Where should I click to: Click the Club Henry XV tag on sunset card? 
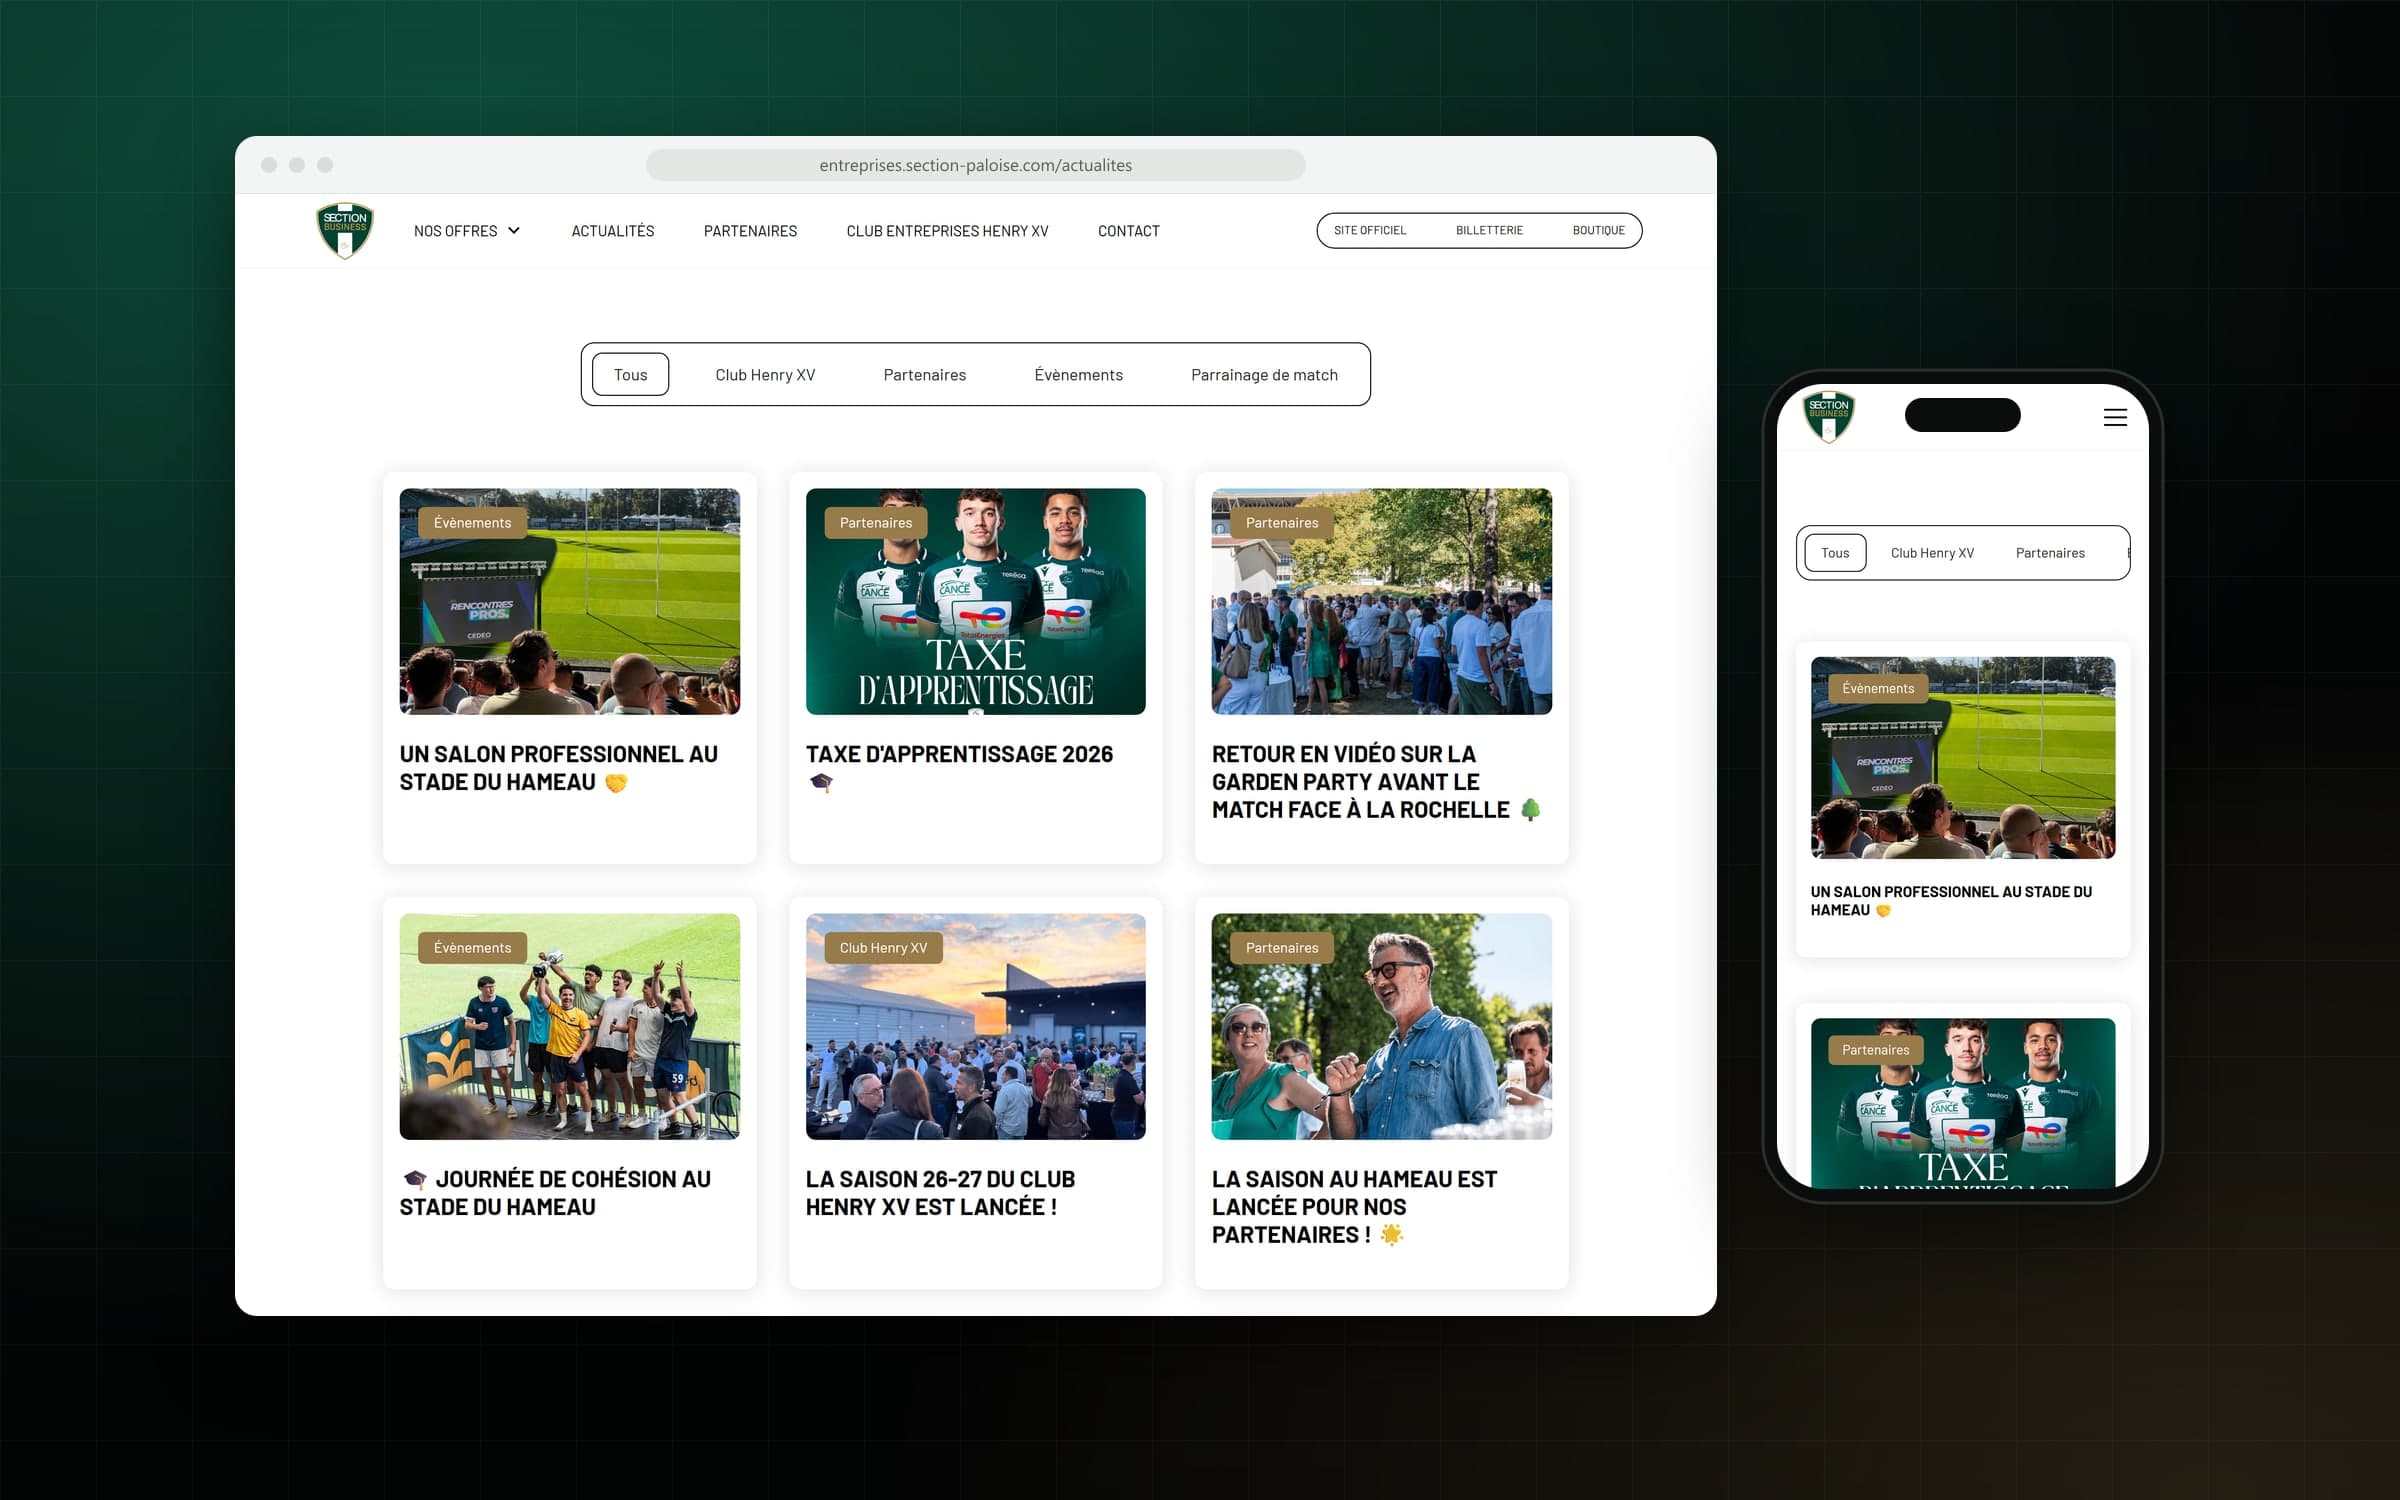point(883,947)
